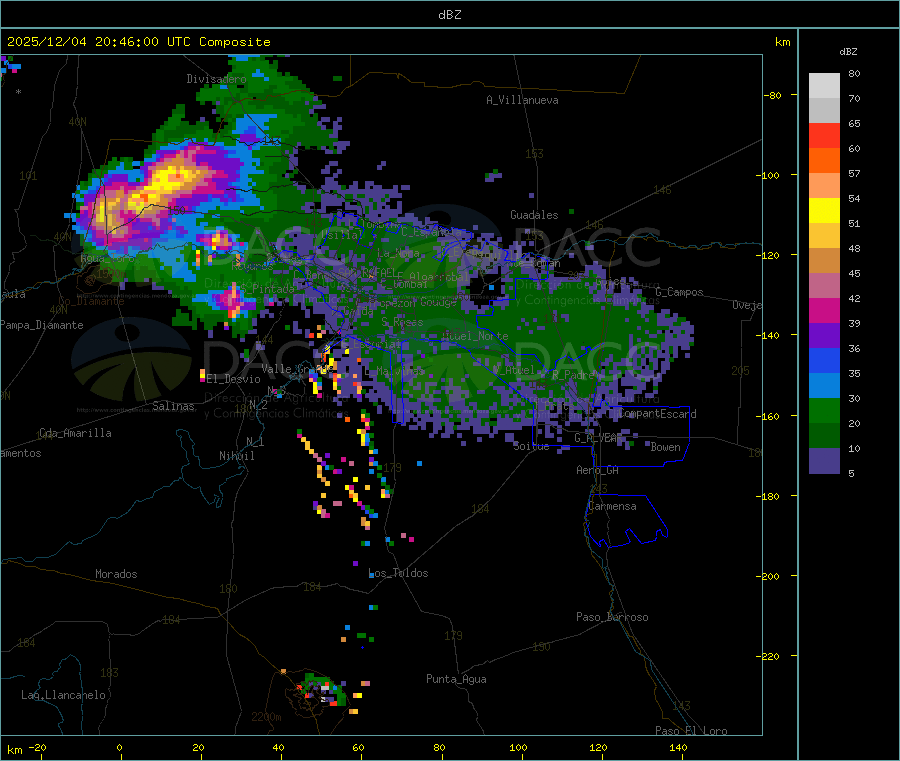Click the 'Paso_Barroso' map label
Viewport: 900px width, 761px height.
(x=612, y=617)
